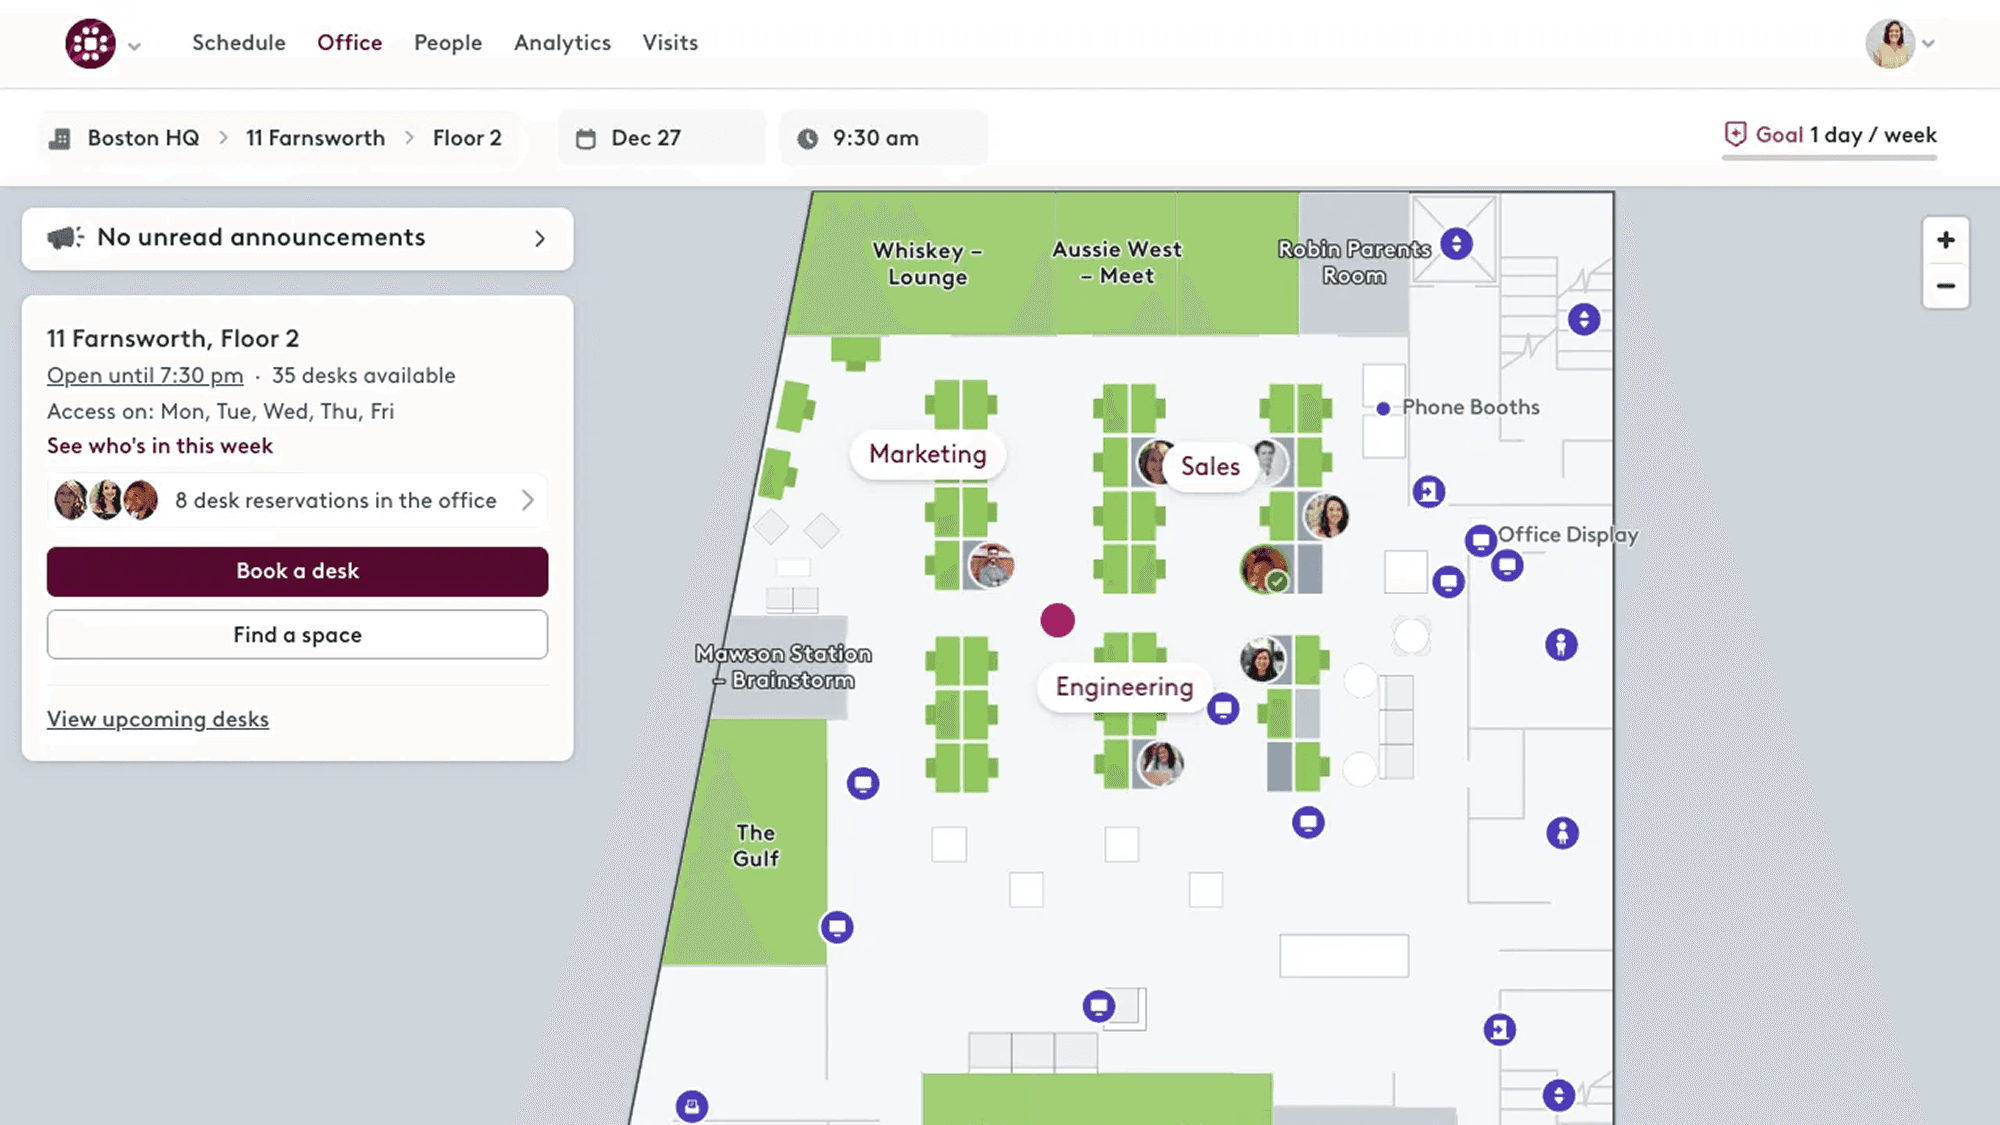The width and height of the screenshot is (2000, 1125).
Task: Click the Find a space button
Action: 296,634
